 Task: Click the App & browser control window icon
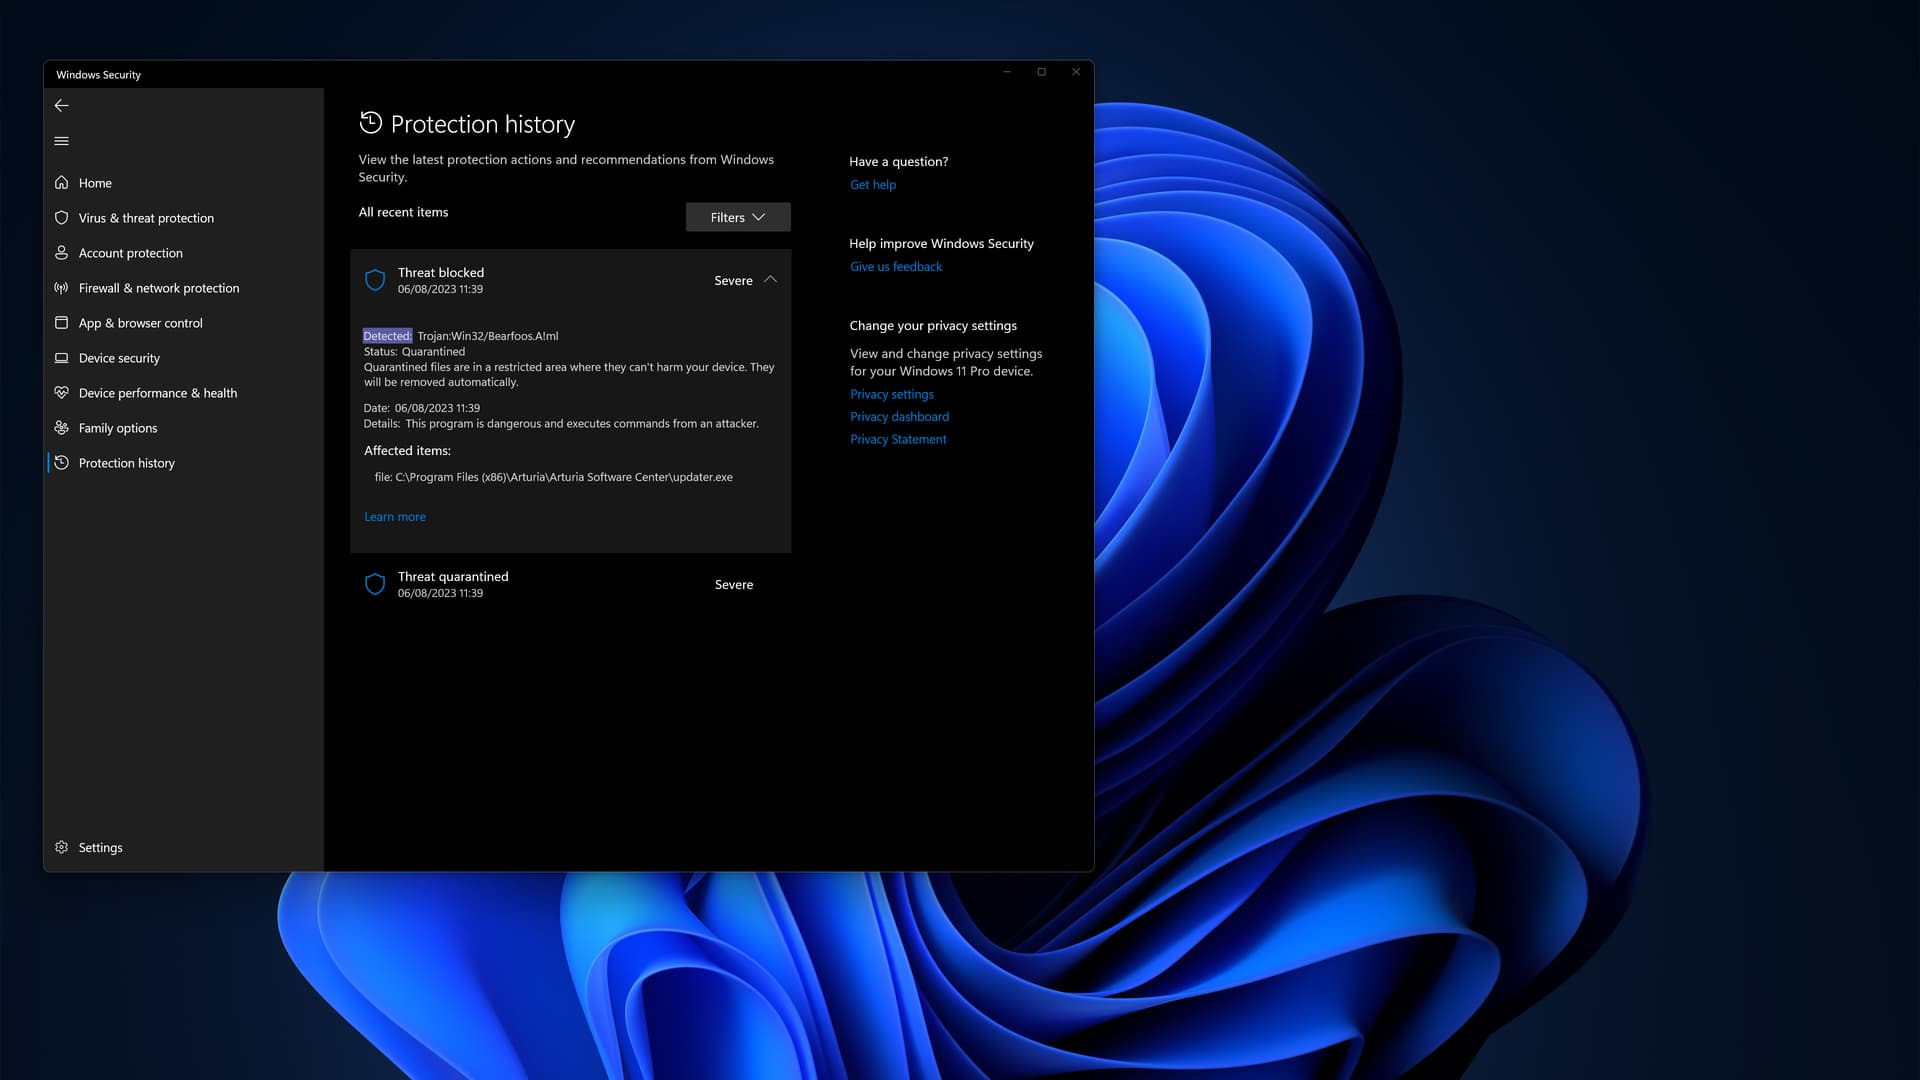coord(61,322)
